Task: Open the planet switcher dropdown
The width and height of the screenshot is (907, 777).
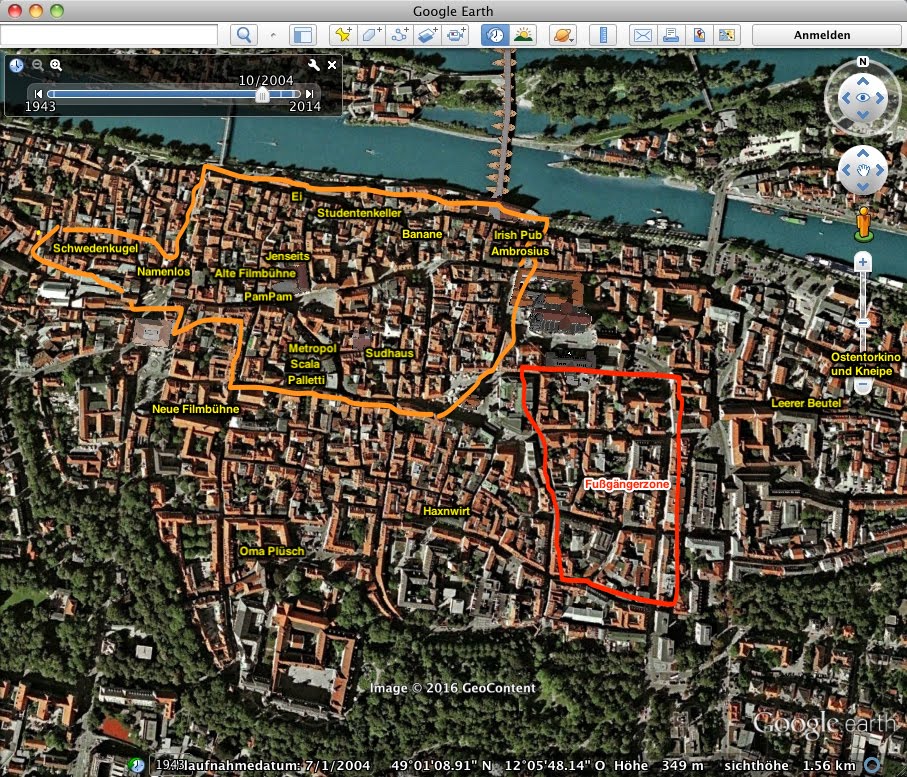Action: point(563,35)
